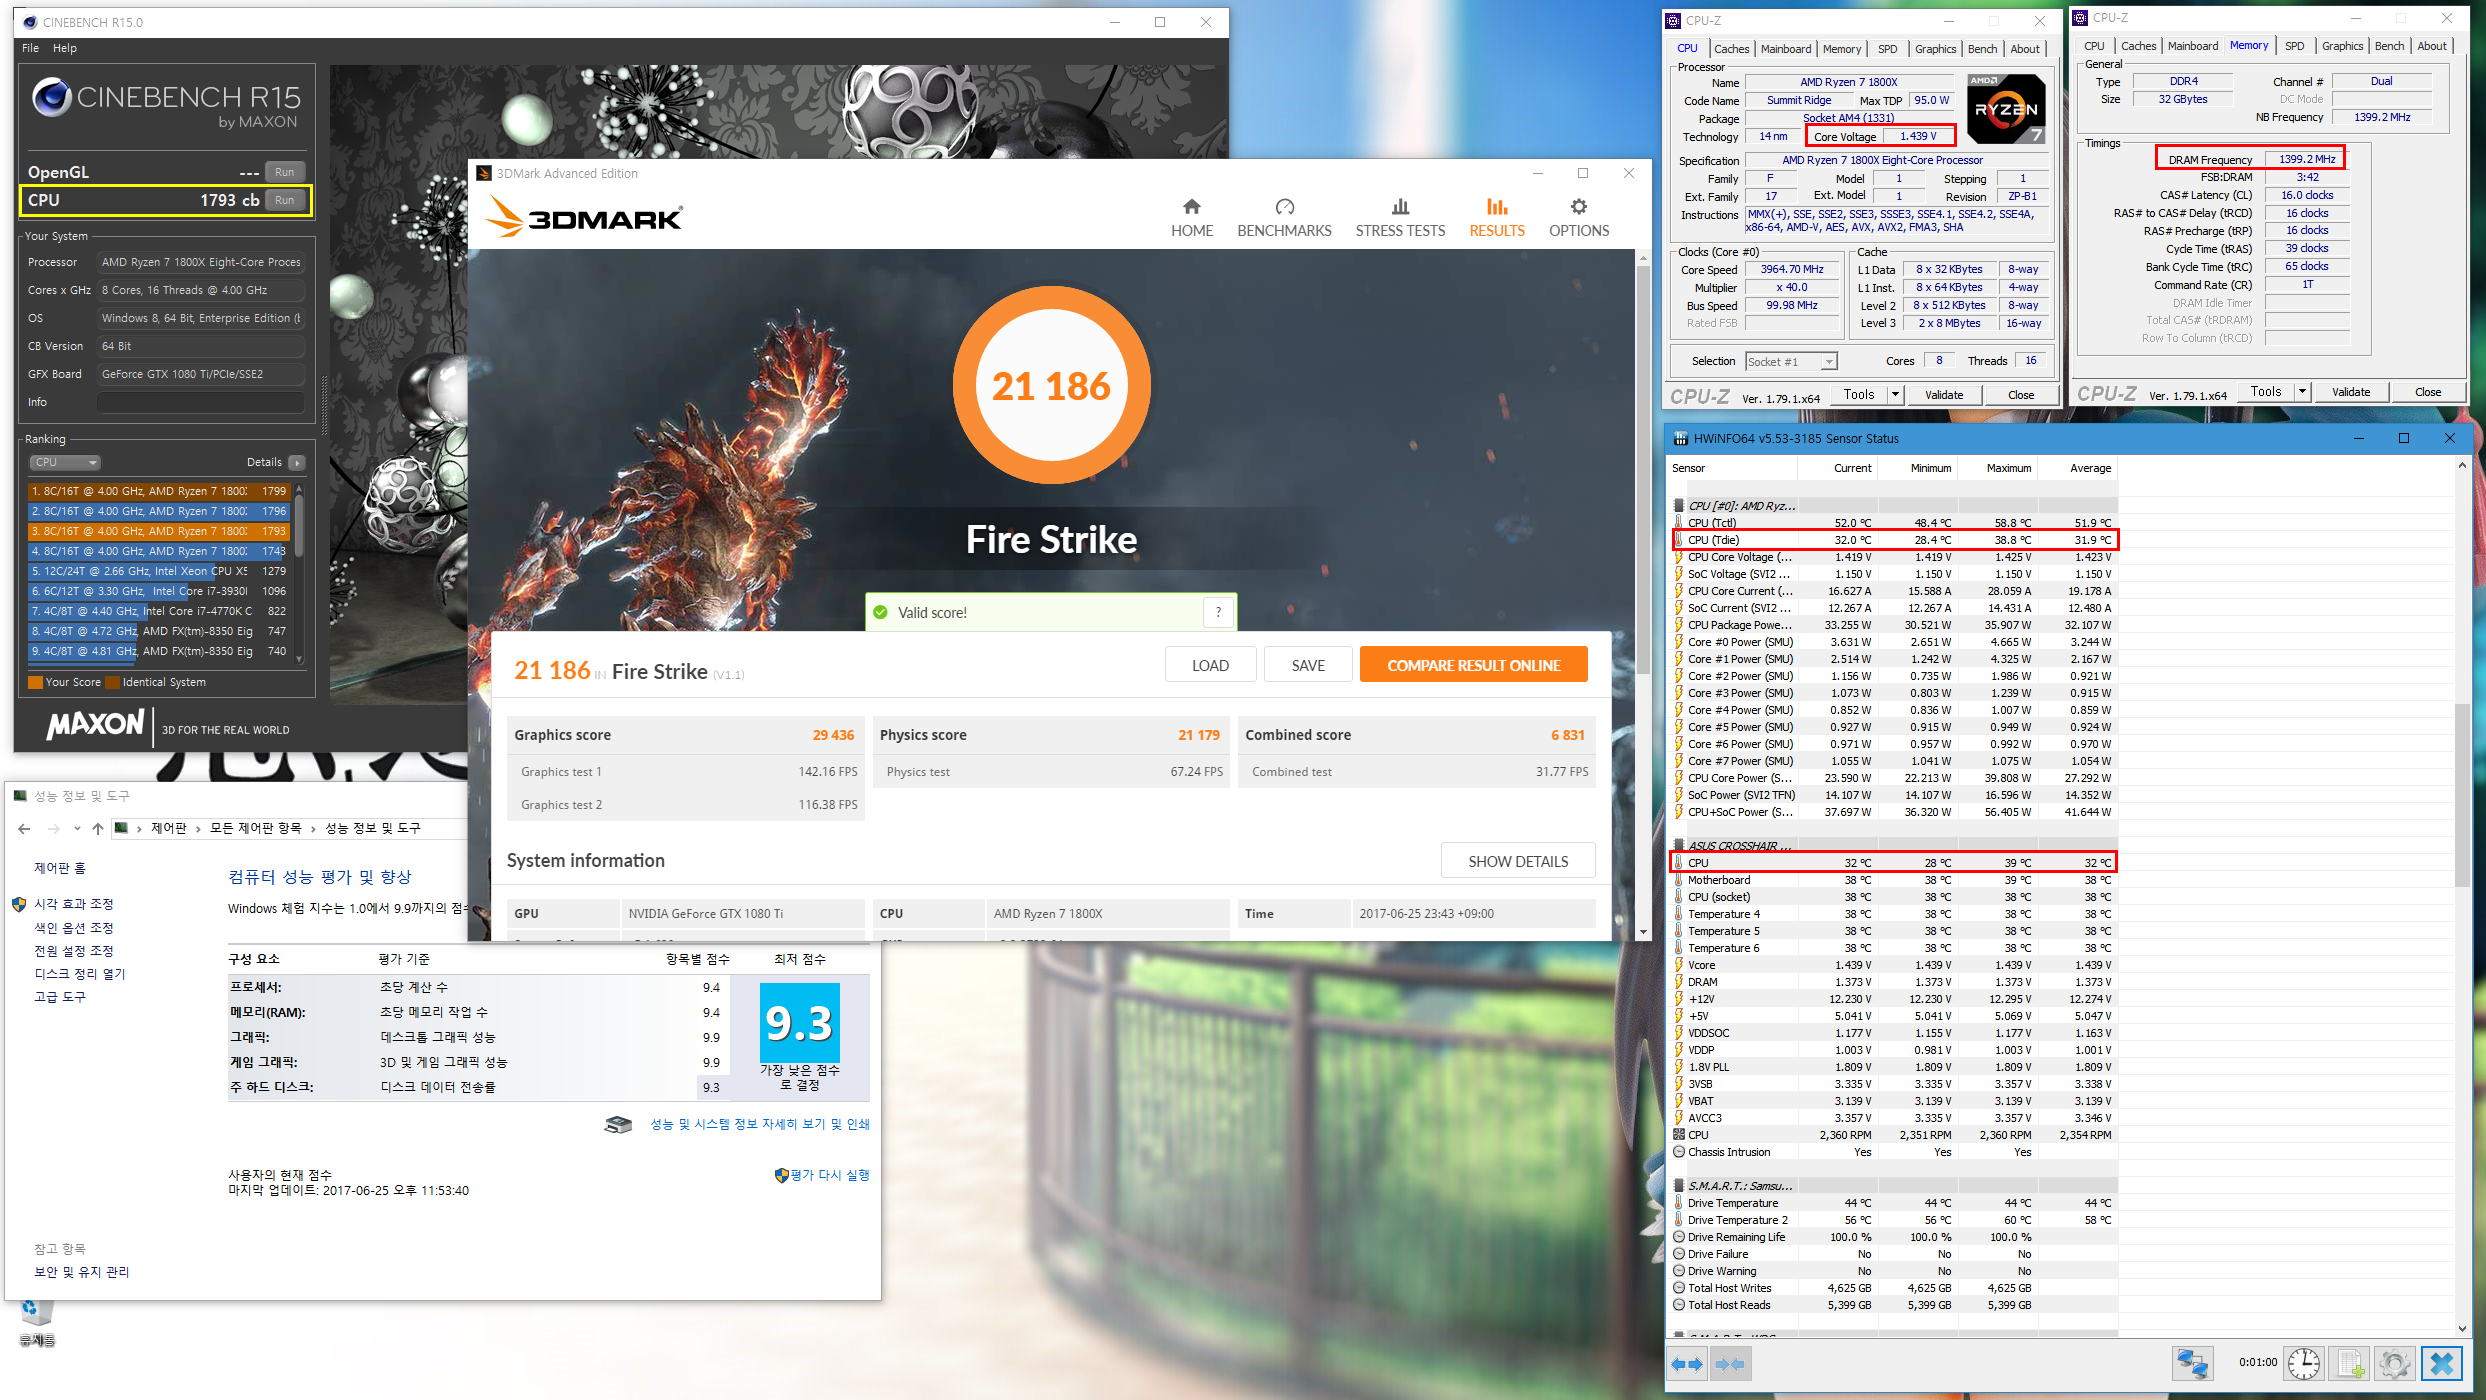Screen dimensions: 2486x1400
Task: Run the Cinebench OpenGL test
Action: coord(285,172)
